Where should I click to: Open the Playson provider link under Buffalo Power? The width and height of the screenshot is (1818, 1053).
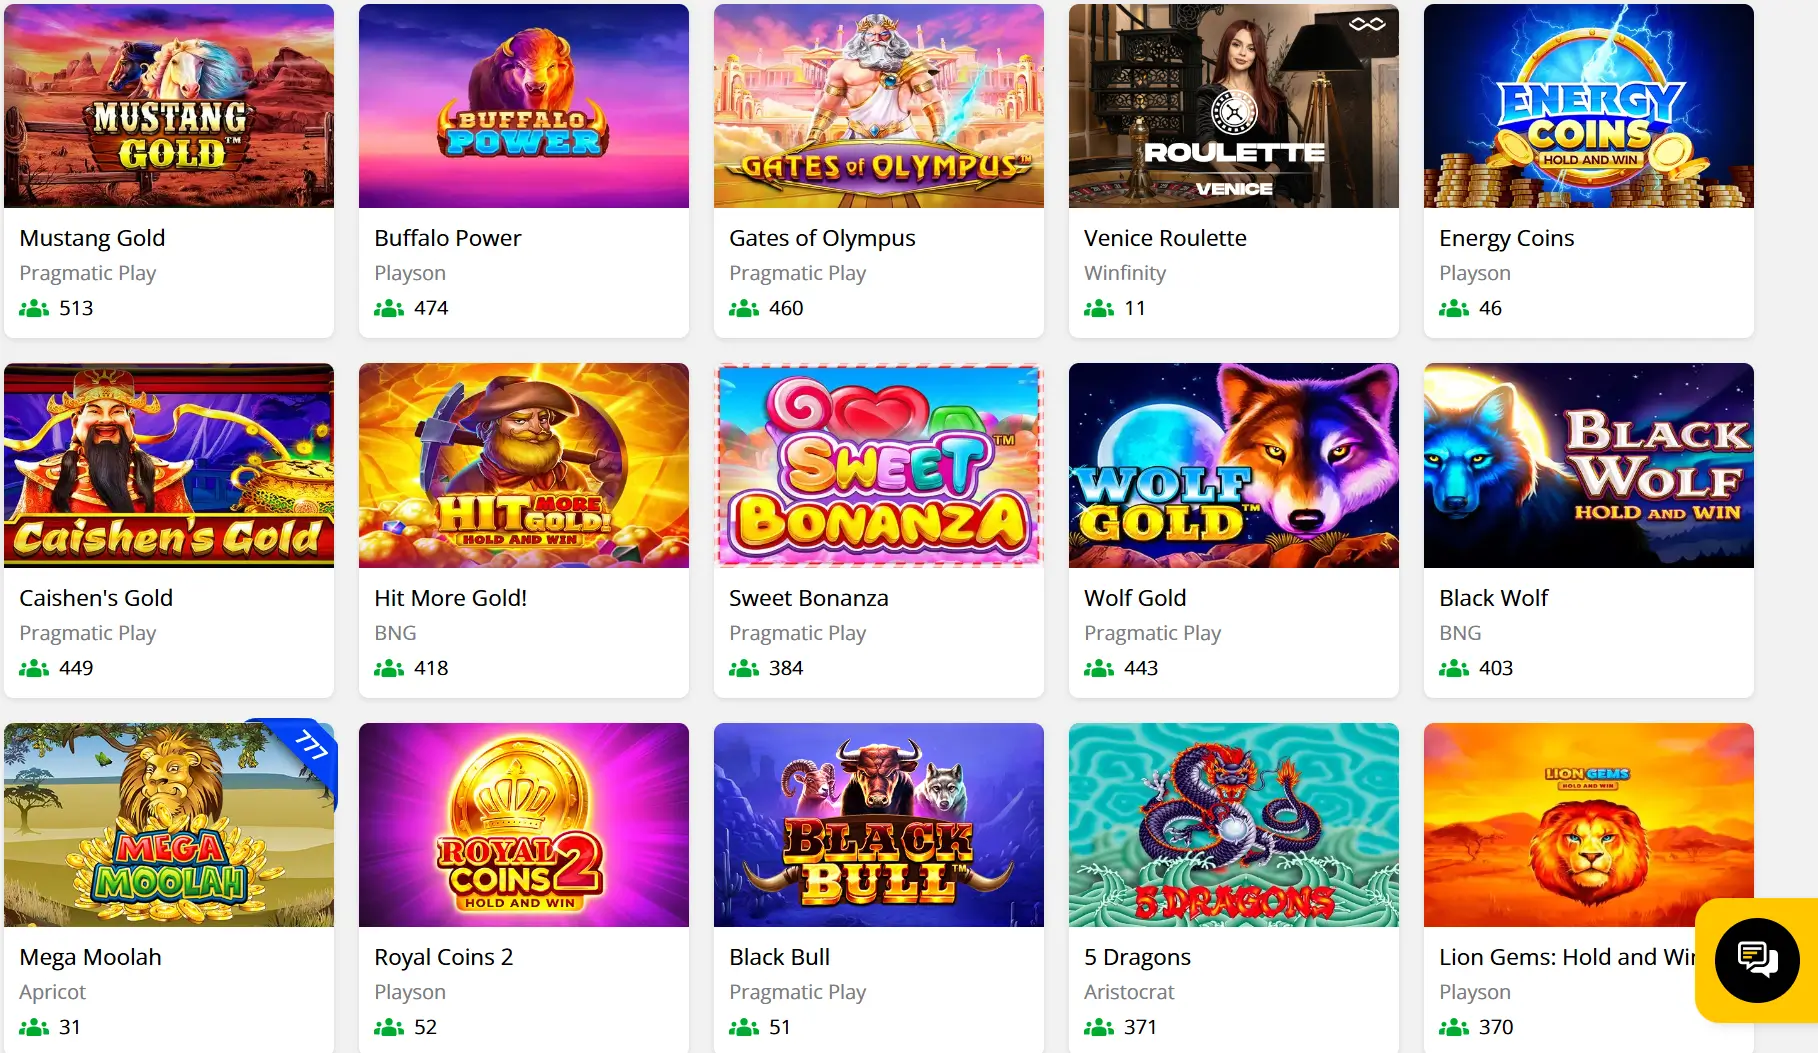pyautogui.click(x=409, y=272)
